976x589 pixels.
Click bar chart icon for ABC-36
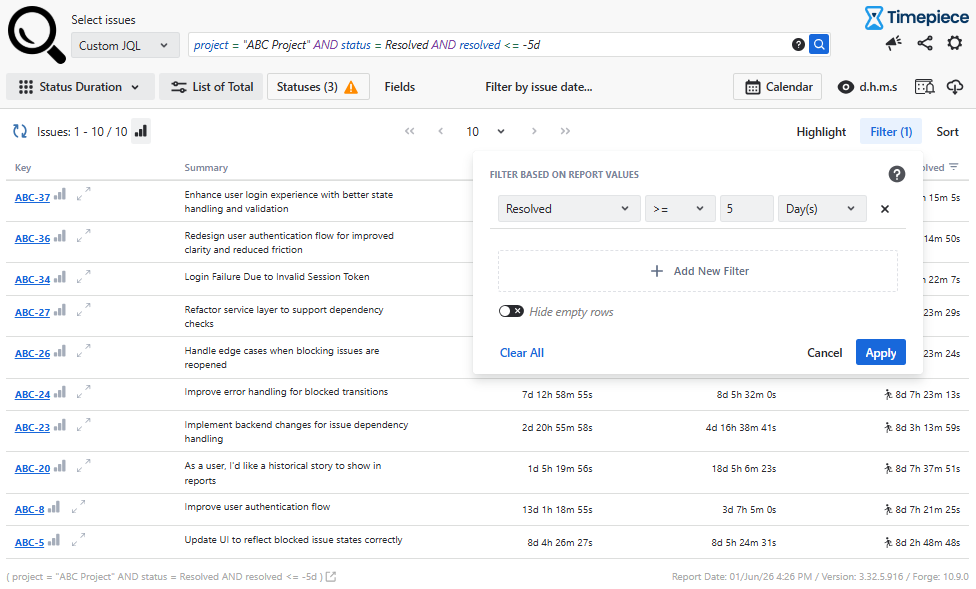point(60,236)
